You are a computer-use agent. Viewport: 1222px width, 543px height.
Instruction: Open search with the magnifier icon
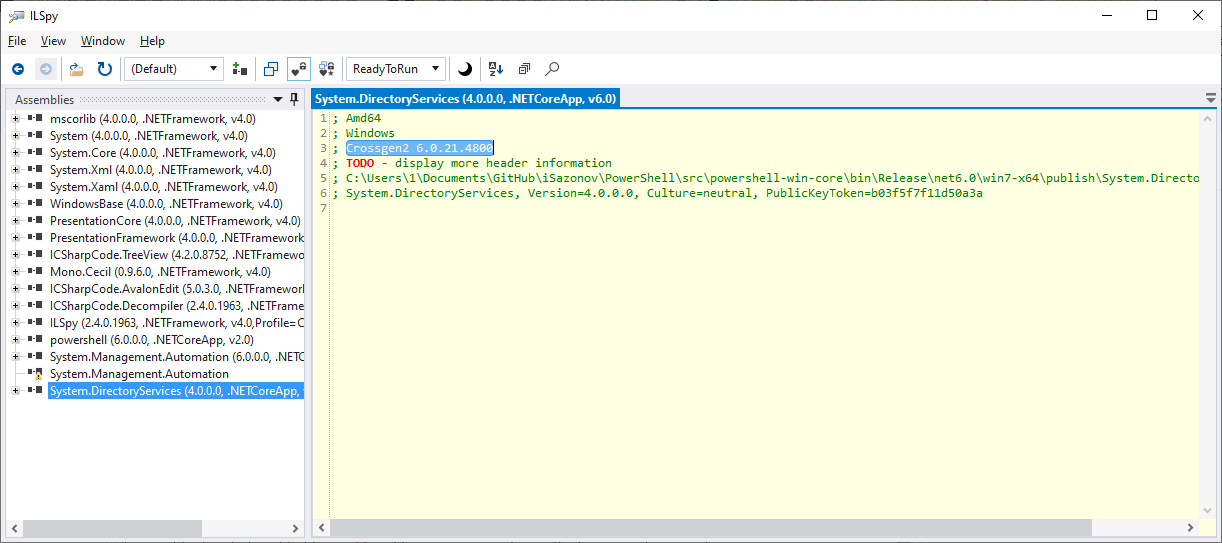[552, 69]
